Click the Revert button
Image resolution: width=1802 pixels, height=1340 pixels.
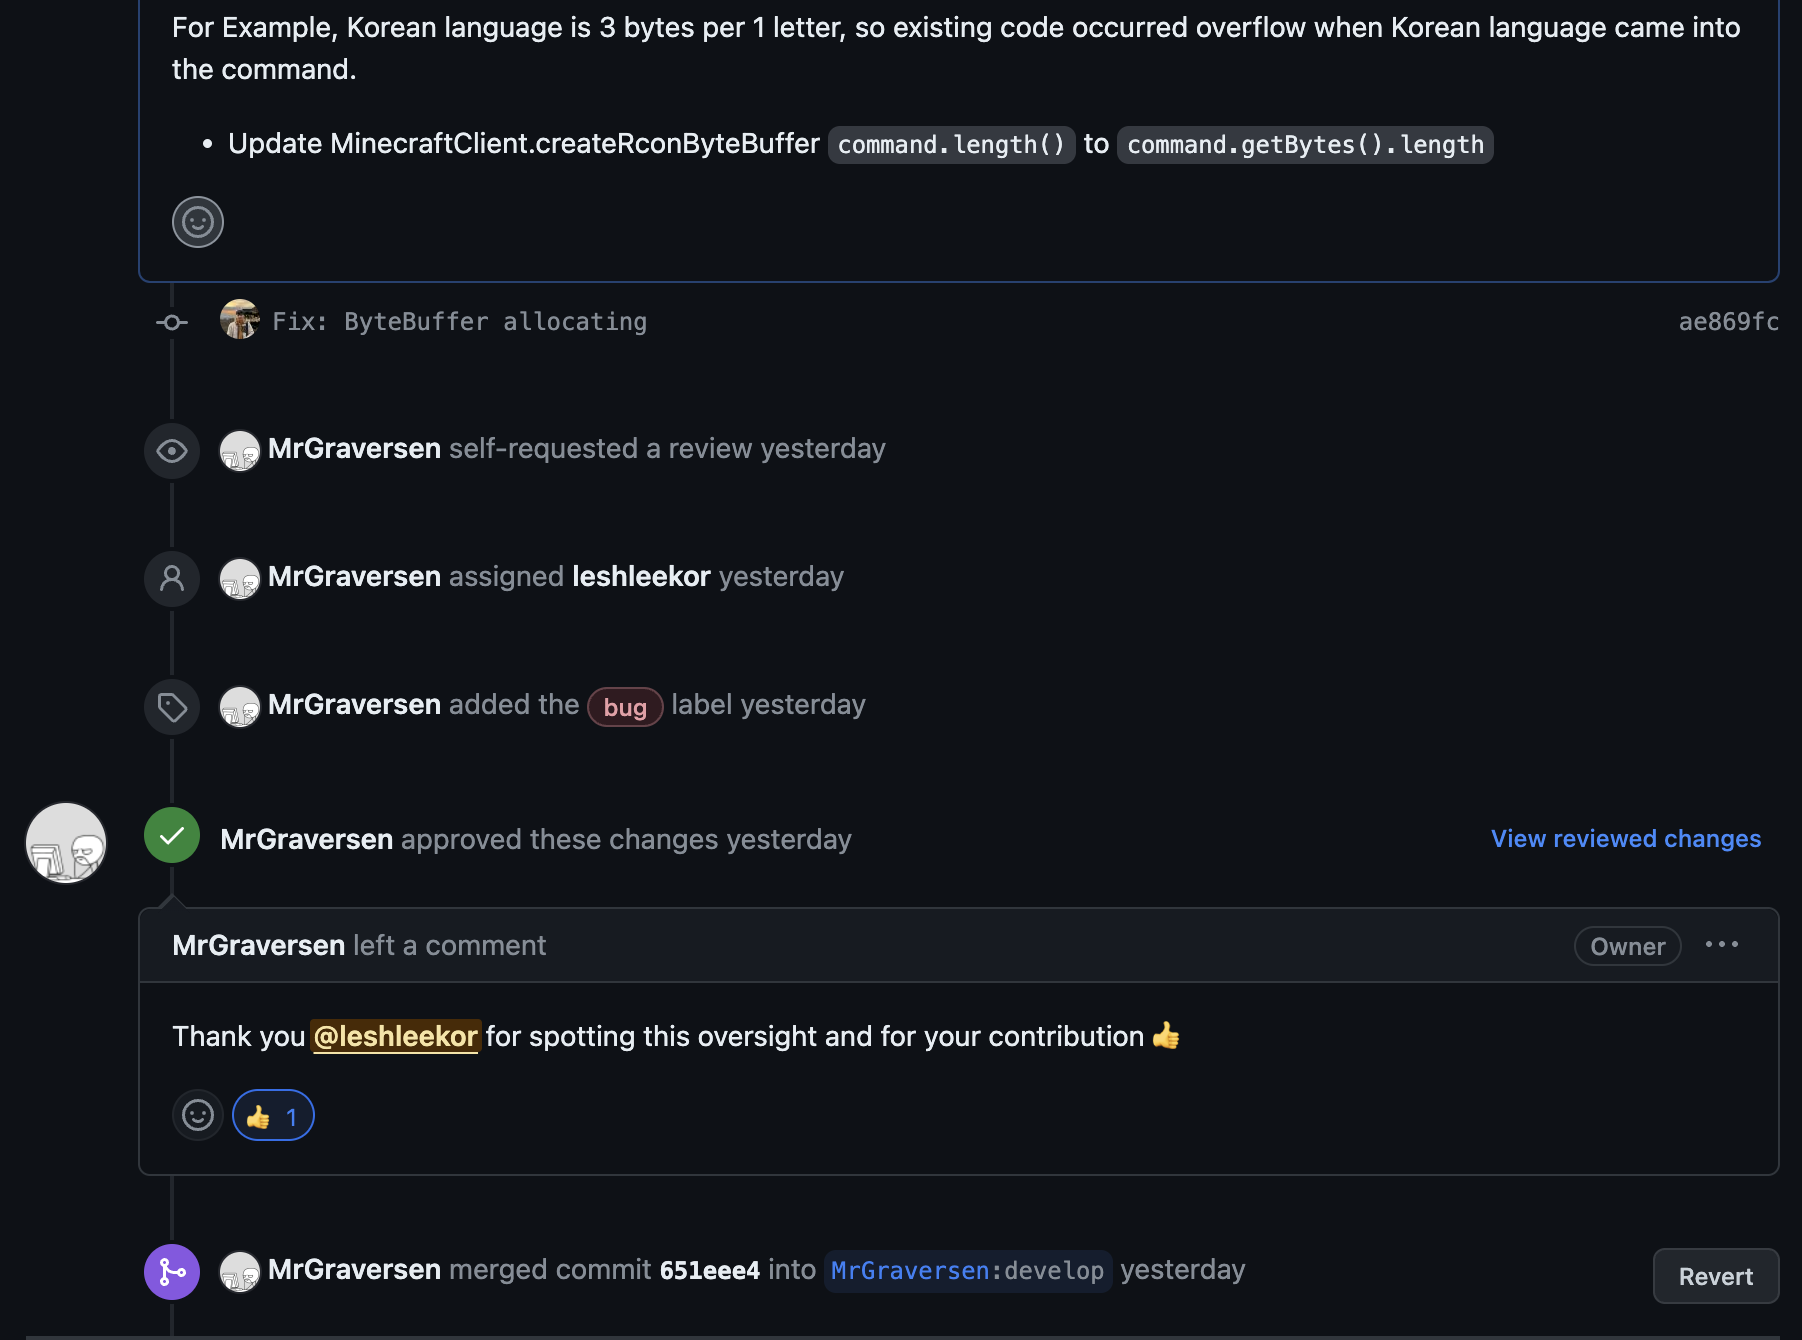click(1715, 1276)
